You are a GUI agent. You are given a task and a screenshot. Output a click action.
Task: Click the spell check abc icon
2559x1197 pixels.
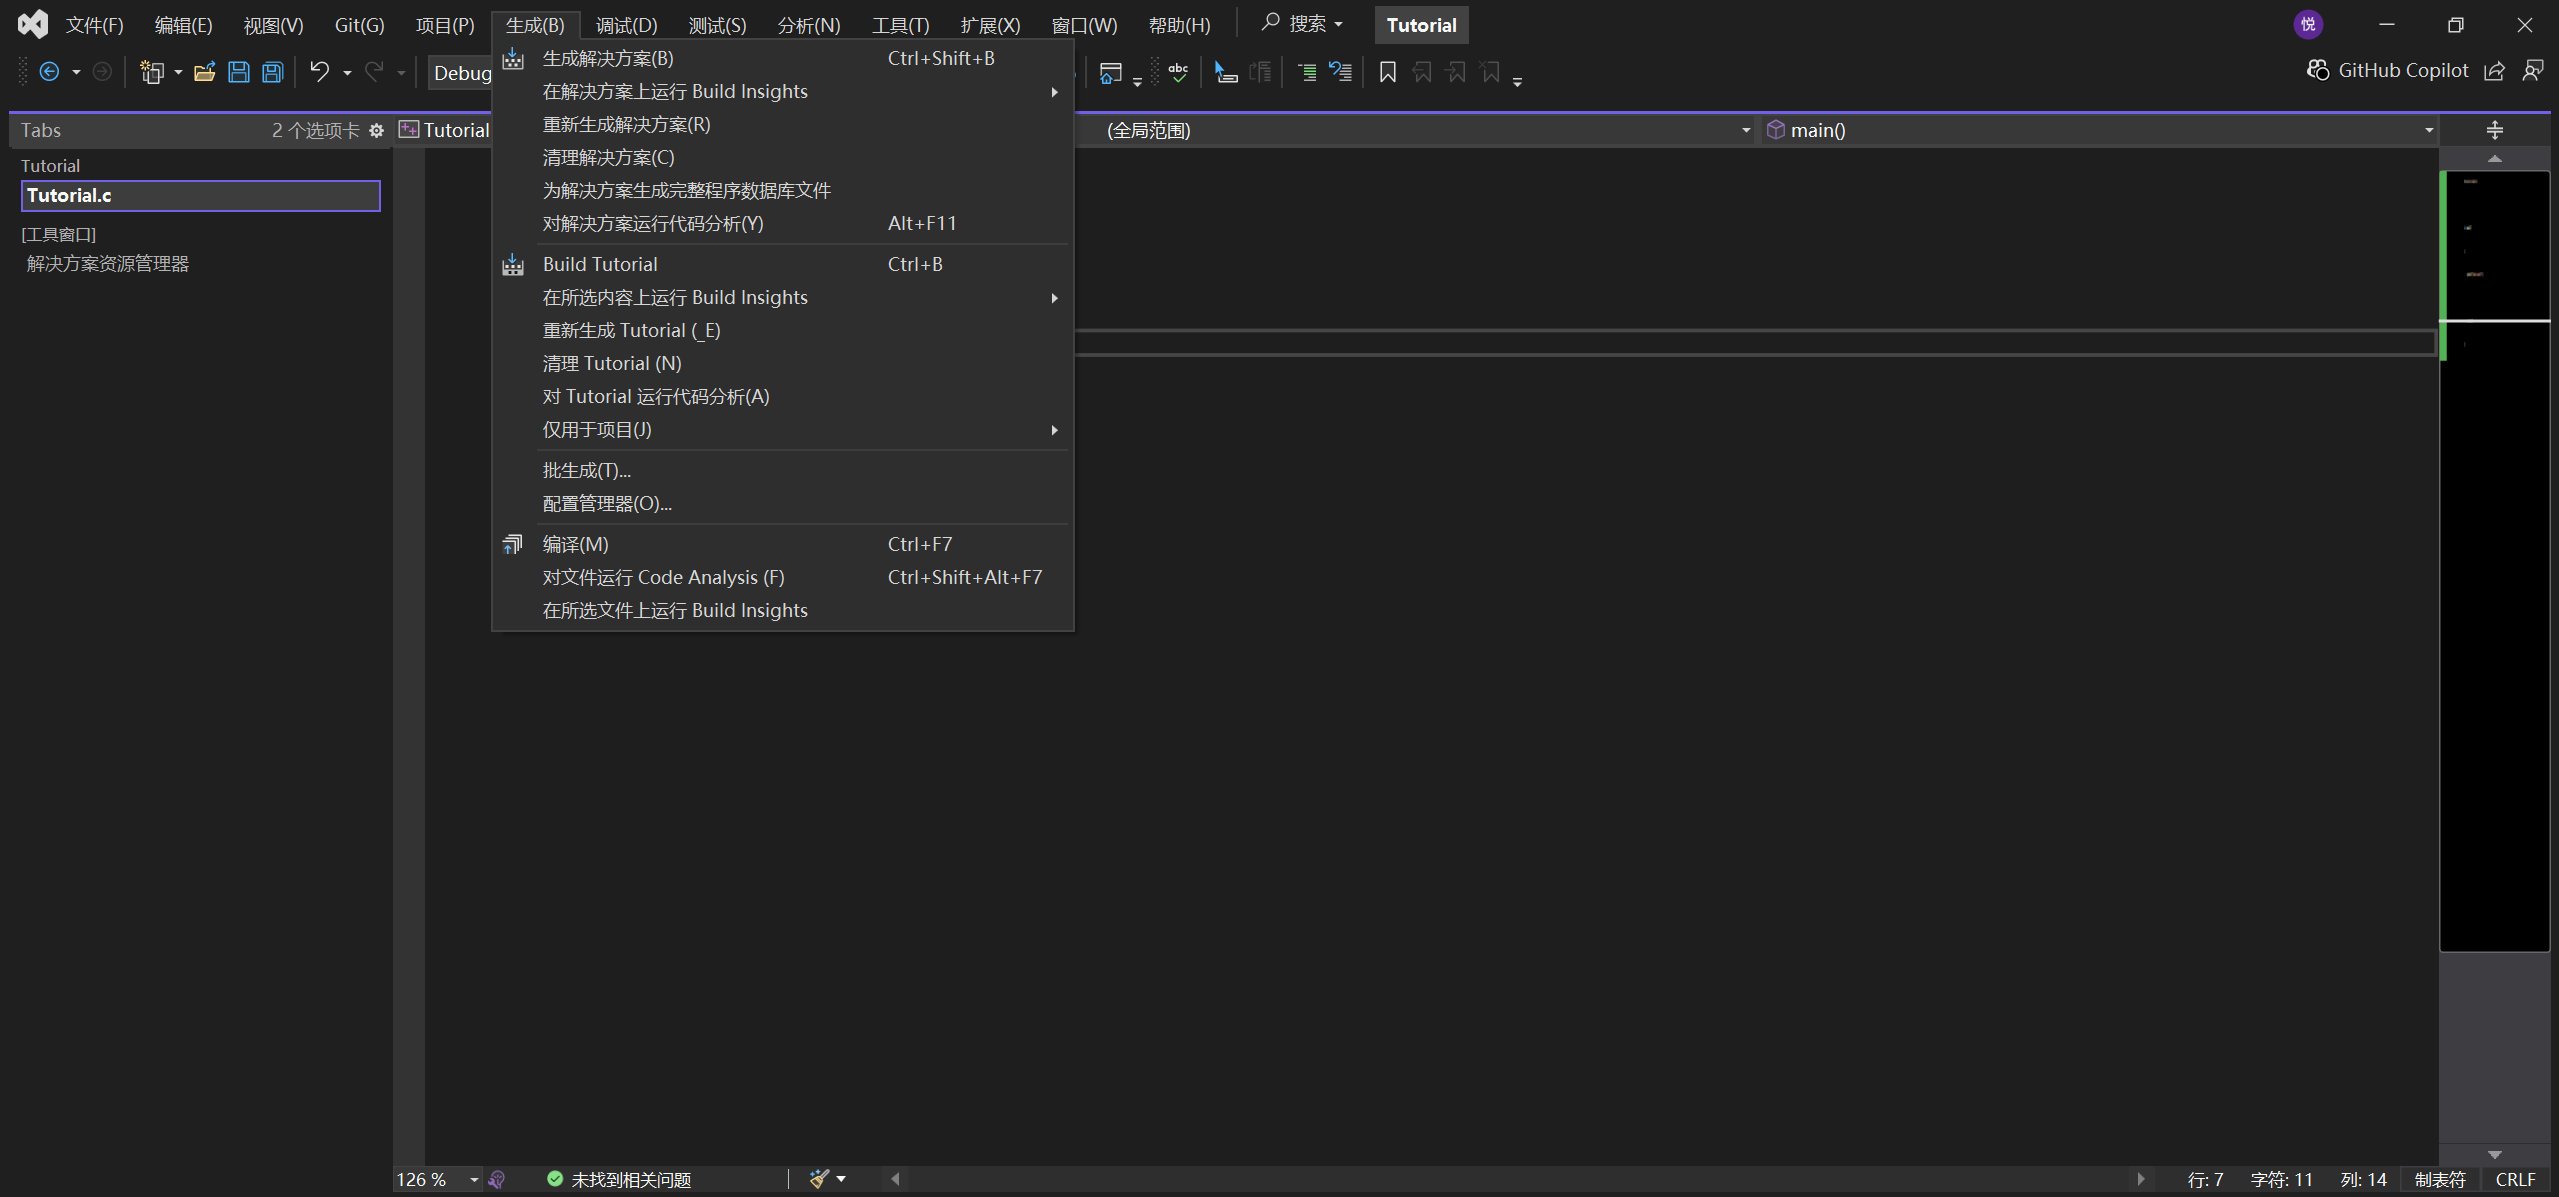[x=1178, y=72]
